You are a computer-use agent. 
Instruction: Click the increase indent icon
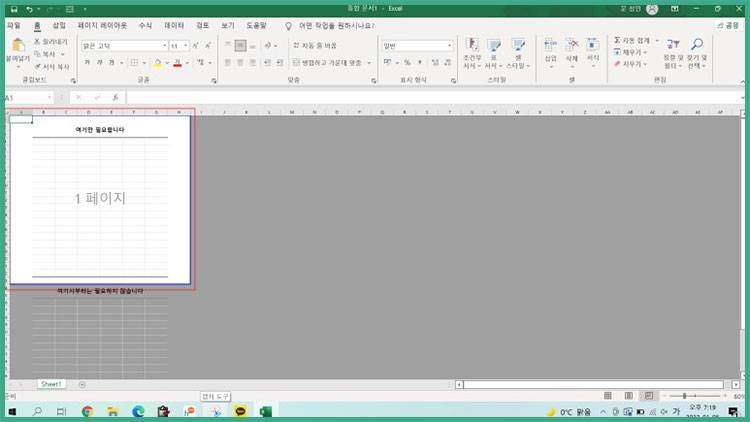tap(280, 63)
